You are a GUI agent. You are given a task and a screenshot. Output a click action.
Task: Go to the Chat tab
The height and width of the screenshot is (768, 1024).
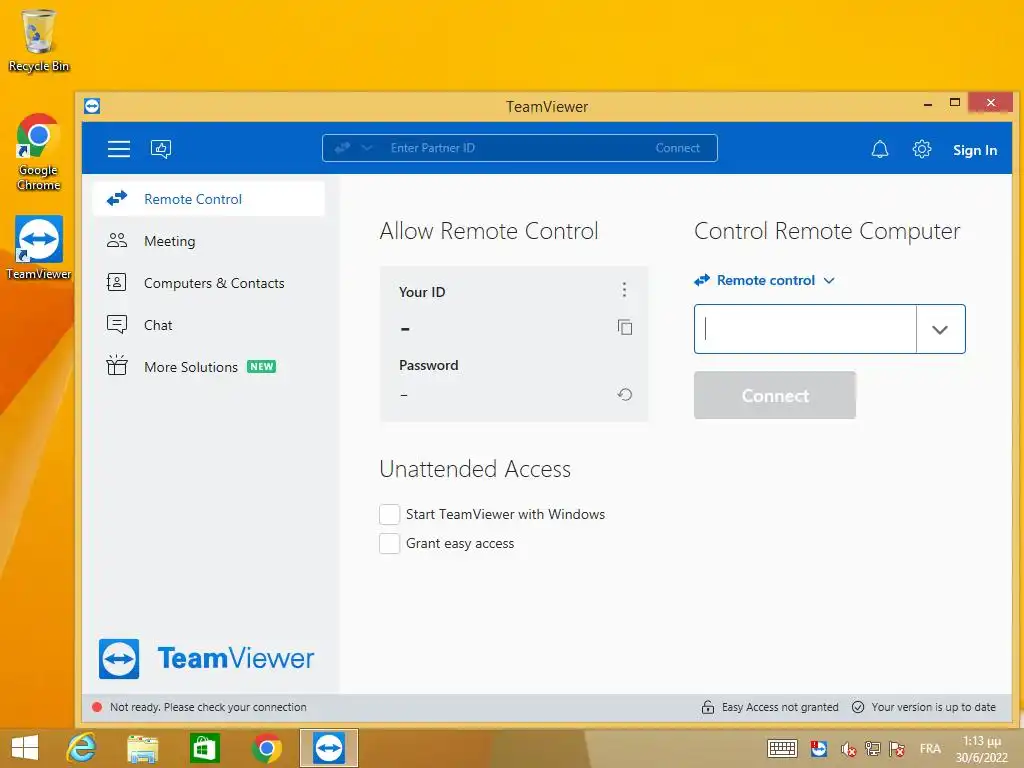[208, 325]
